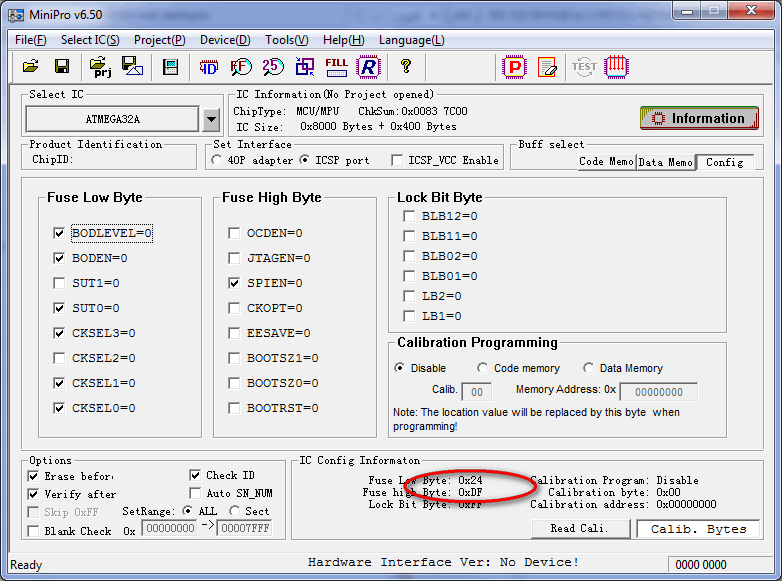Viewport: 782px width, 581px height.
Task: Select Code memory calibration radio option
Action: (x=483, y=368)
